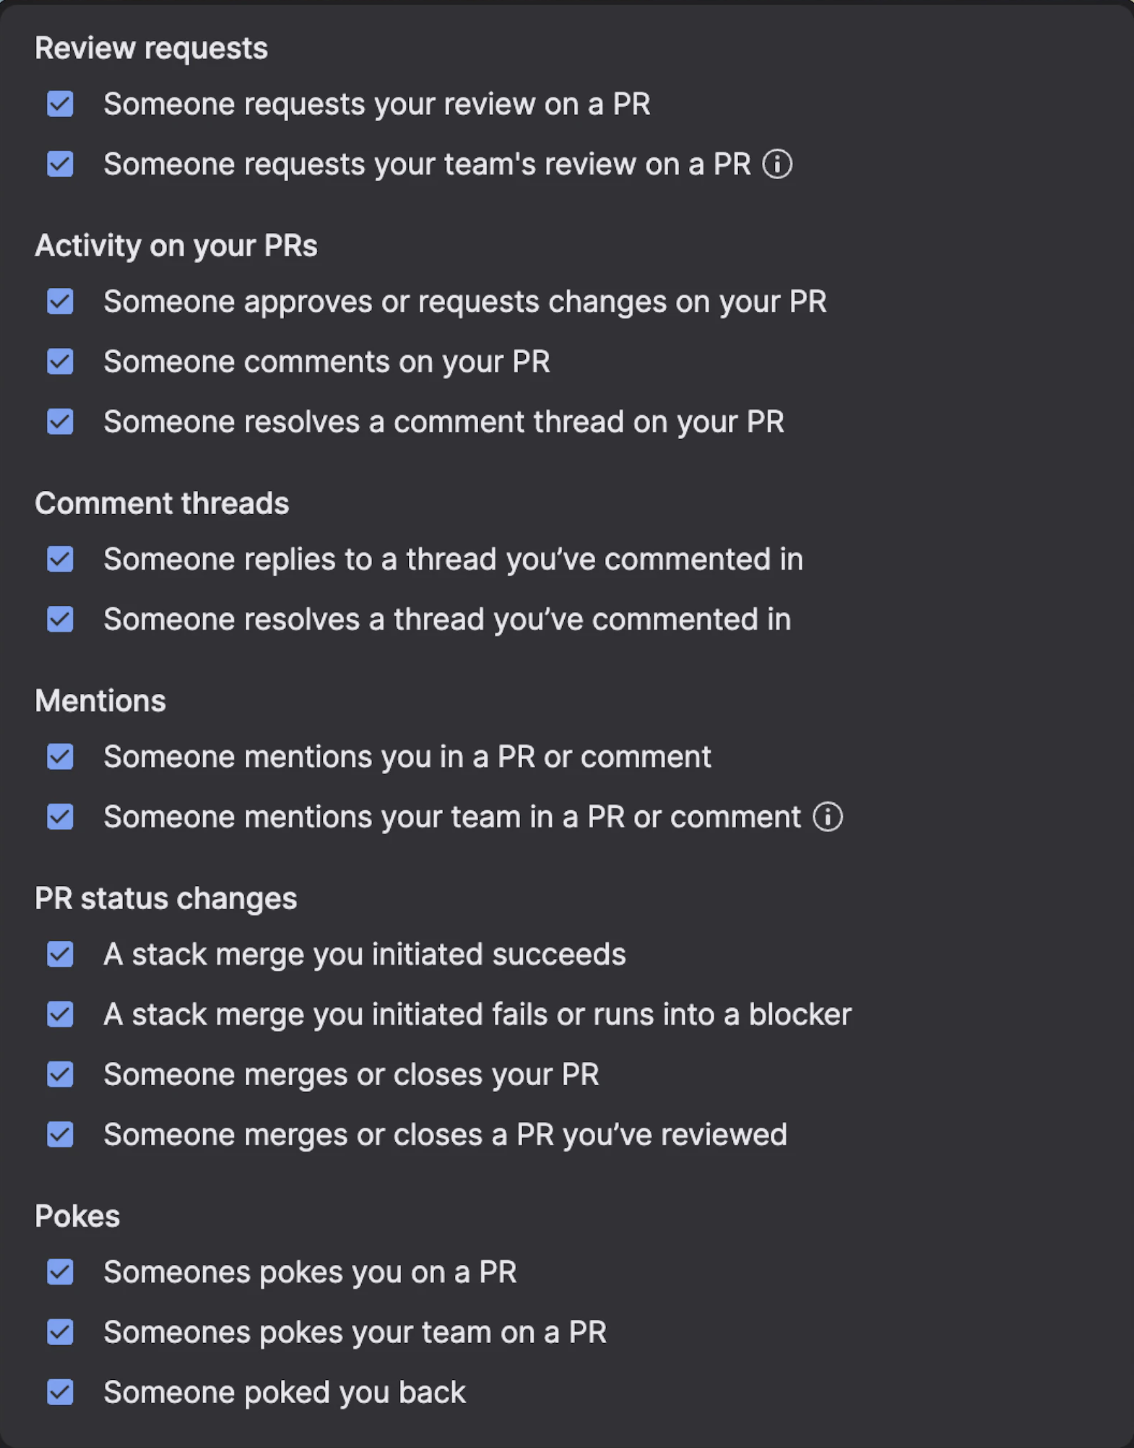The height and width of the screenshot is (1448, 1134).
Task: Uncheck 'Someone merges or closes a PR you've reviewed'
Action: [x=60, y=1134]
